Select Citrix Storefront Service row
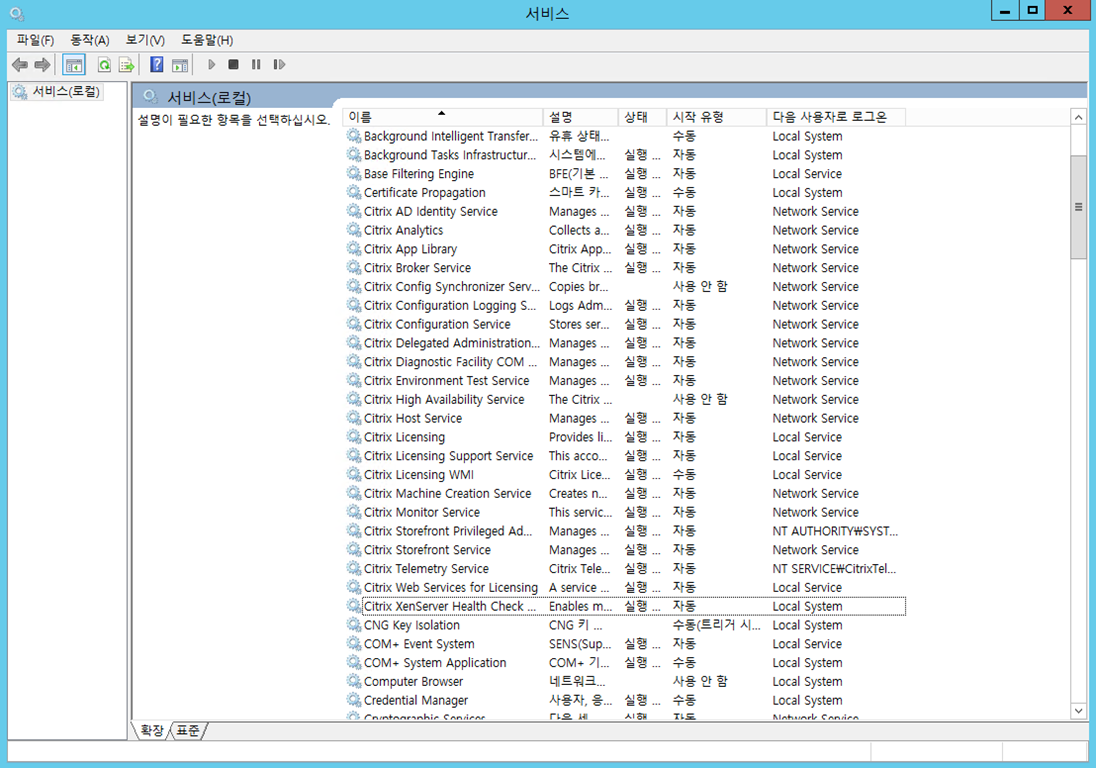This screenshot has width=1096, height=768. [x=626, y=550]
